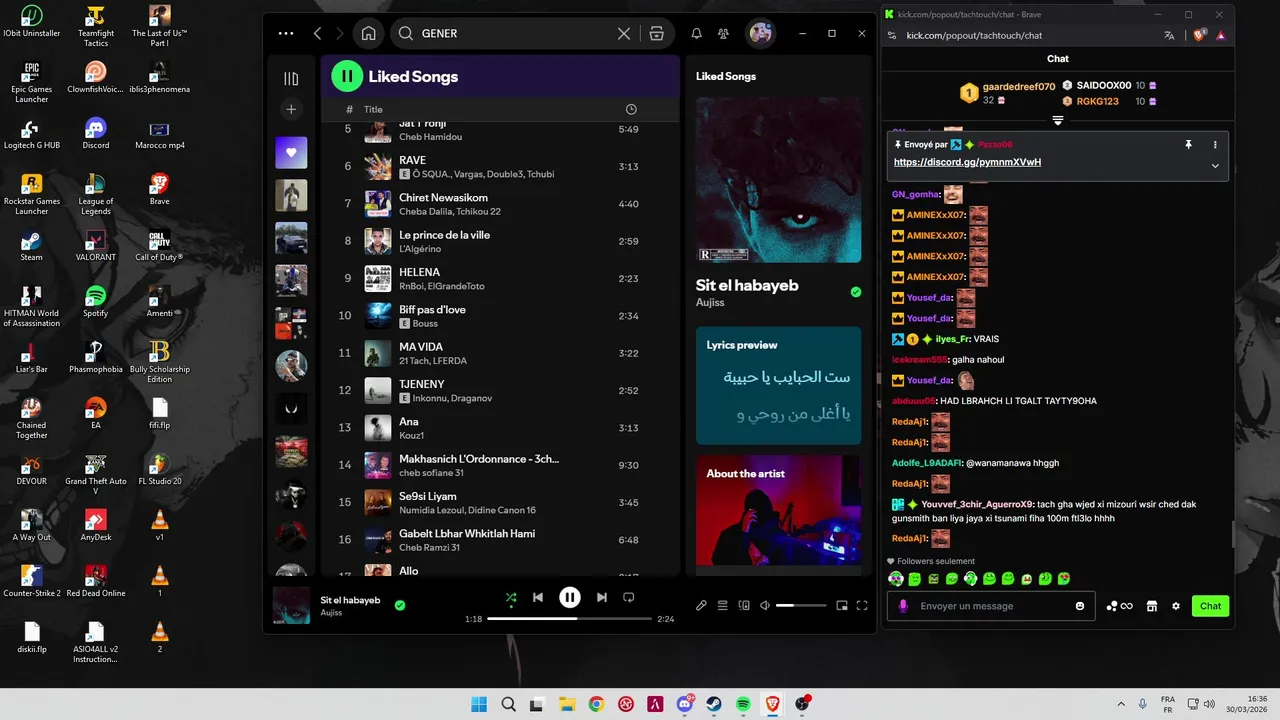Toggle repeat mode in the Spotify player
This screenshot has height=720, width=1280.
pyautogui.click(x=629, y=597)
